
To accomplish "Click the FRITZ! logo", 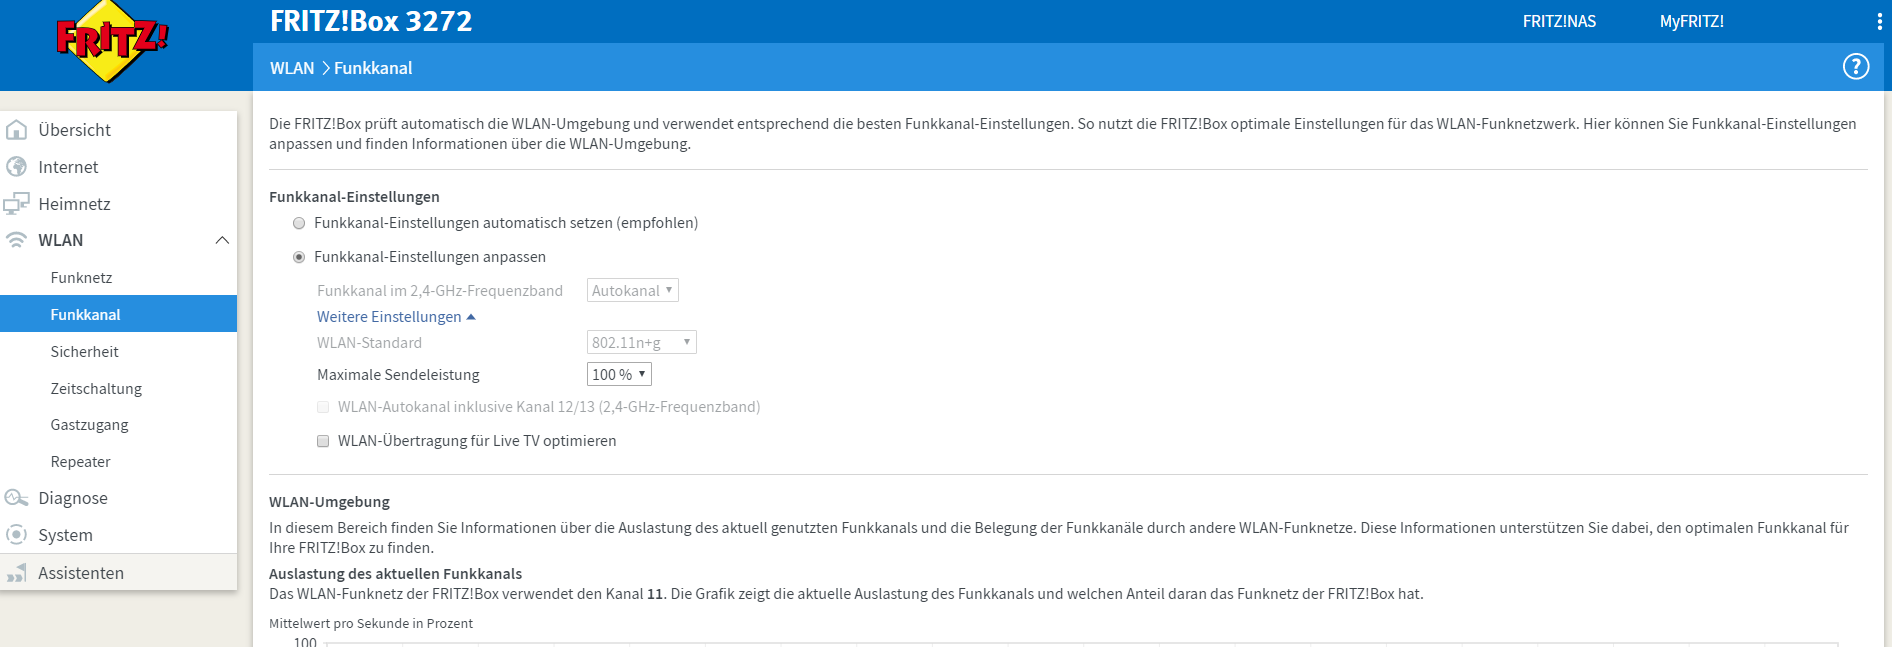I will tap(112, 41).
